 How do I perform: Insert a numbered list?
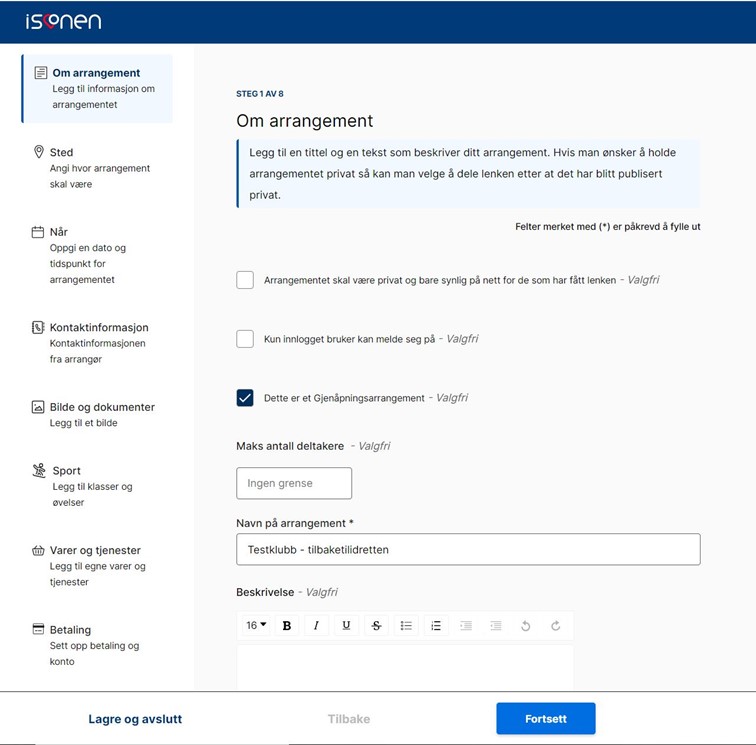(436, 625)
